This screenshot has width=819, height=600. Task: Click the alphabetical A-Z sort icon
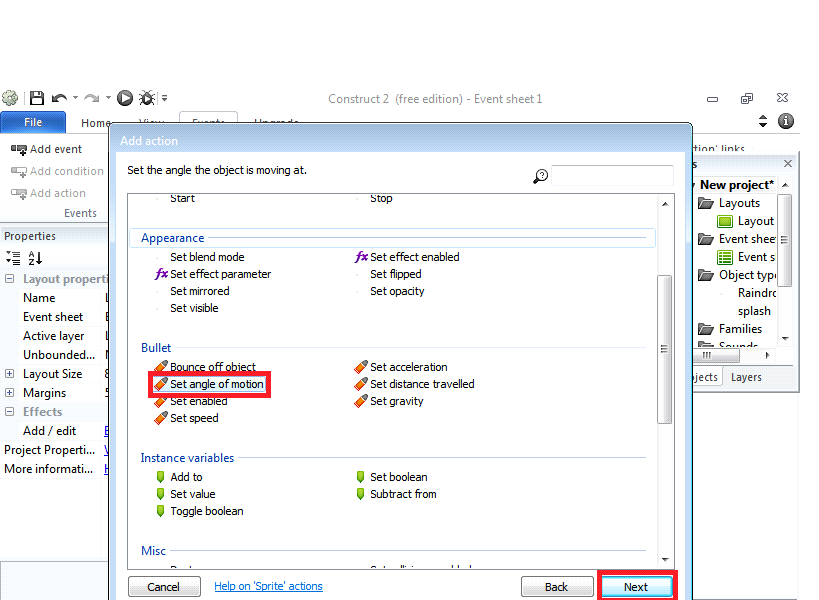pyautogui.click(x=35, y=257)
